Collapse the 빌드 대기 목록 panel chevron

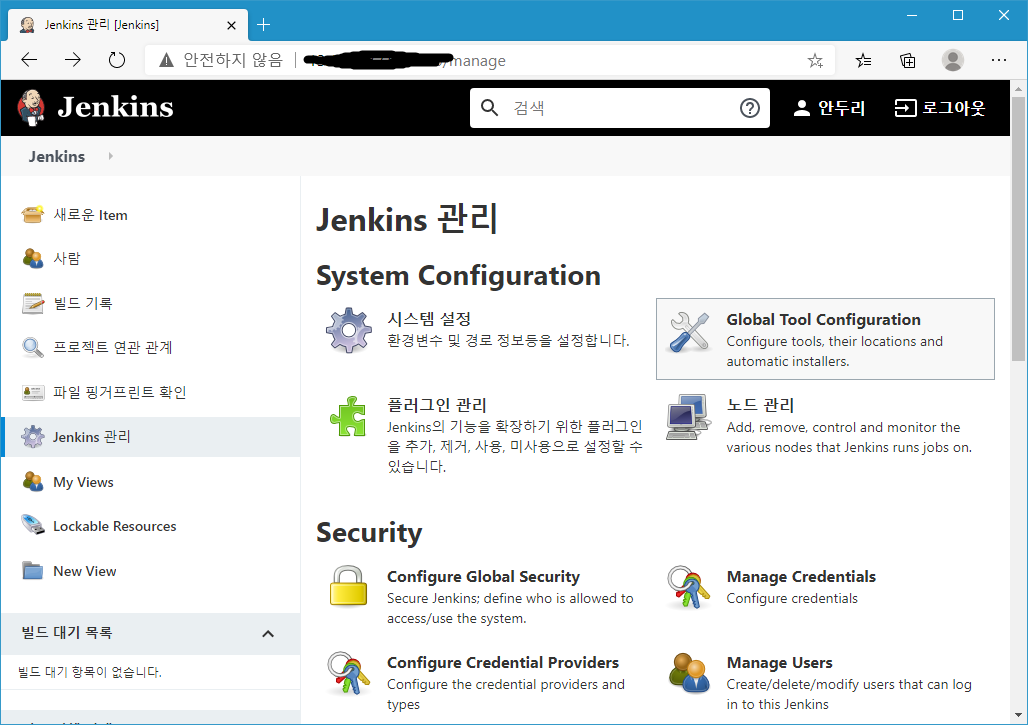pyautogui.click(x=268, y=633)
